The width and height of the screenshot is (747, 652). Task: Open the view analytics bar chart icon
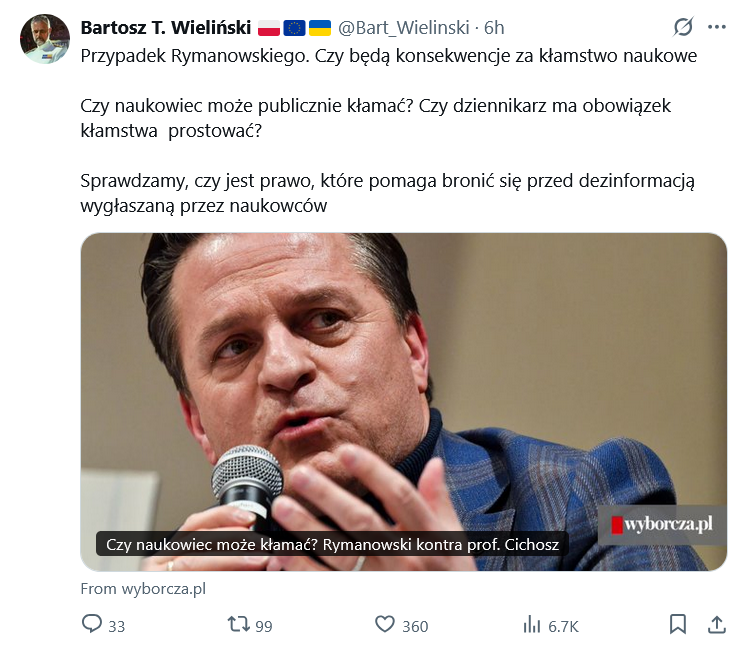[x=532, y=625]
